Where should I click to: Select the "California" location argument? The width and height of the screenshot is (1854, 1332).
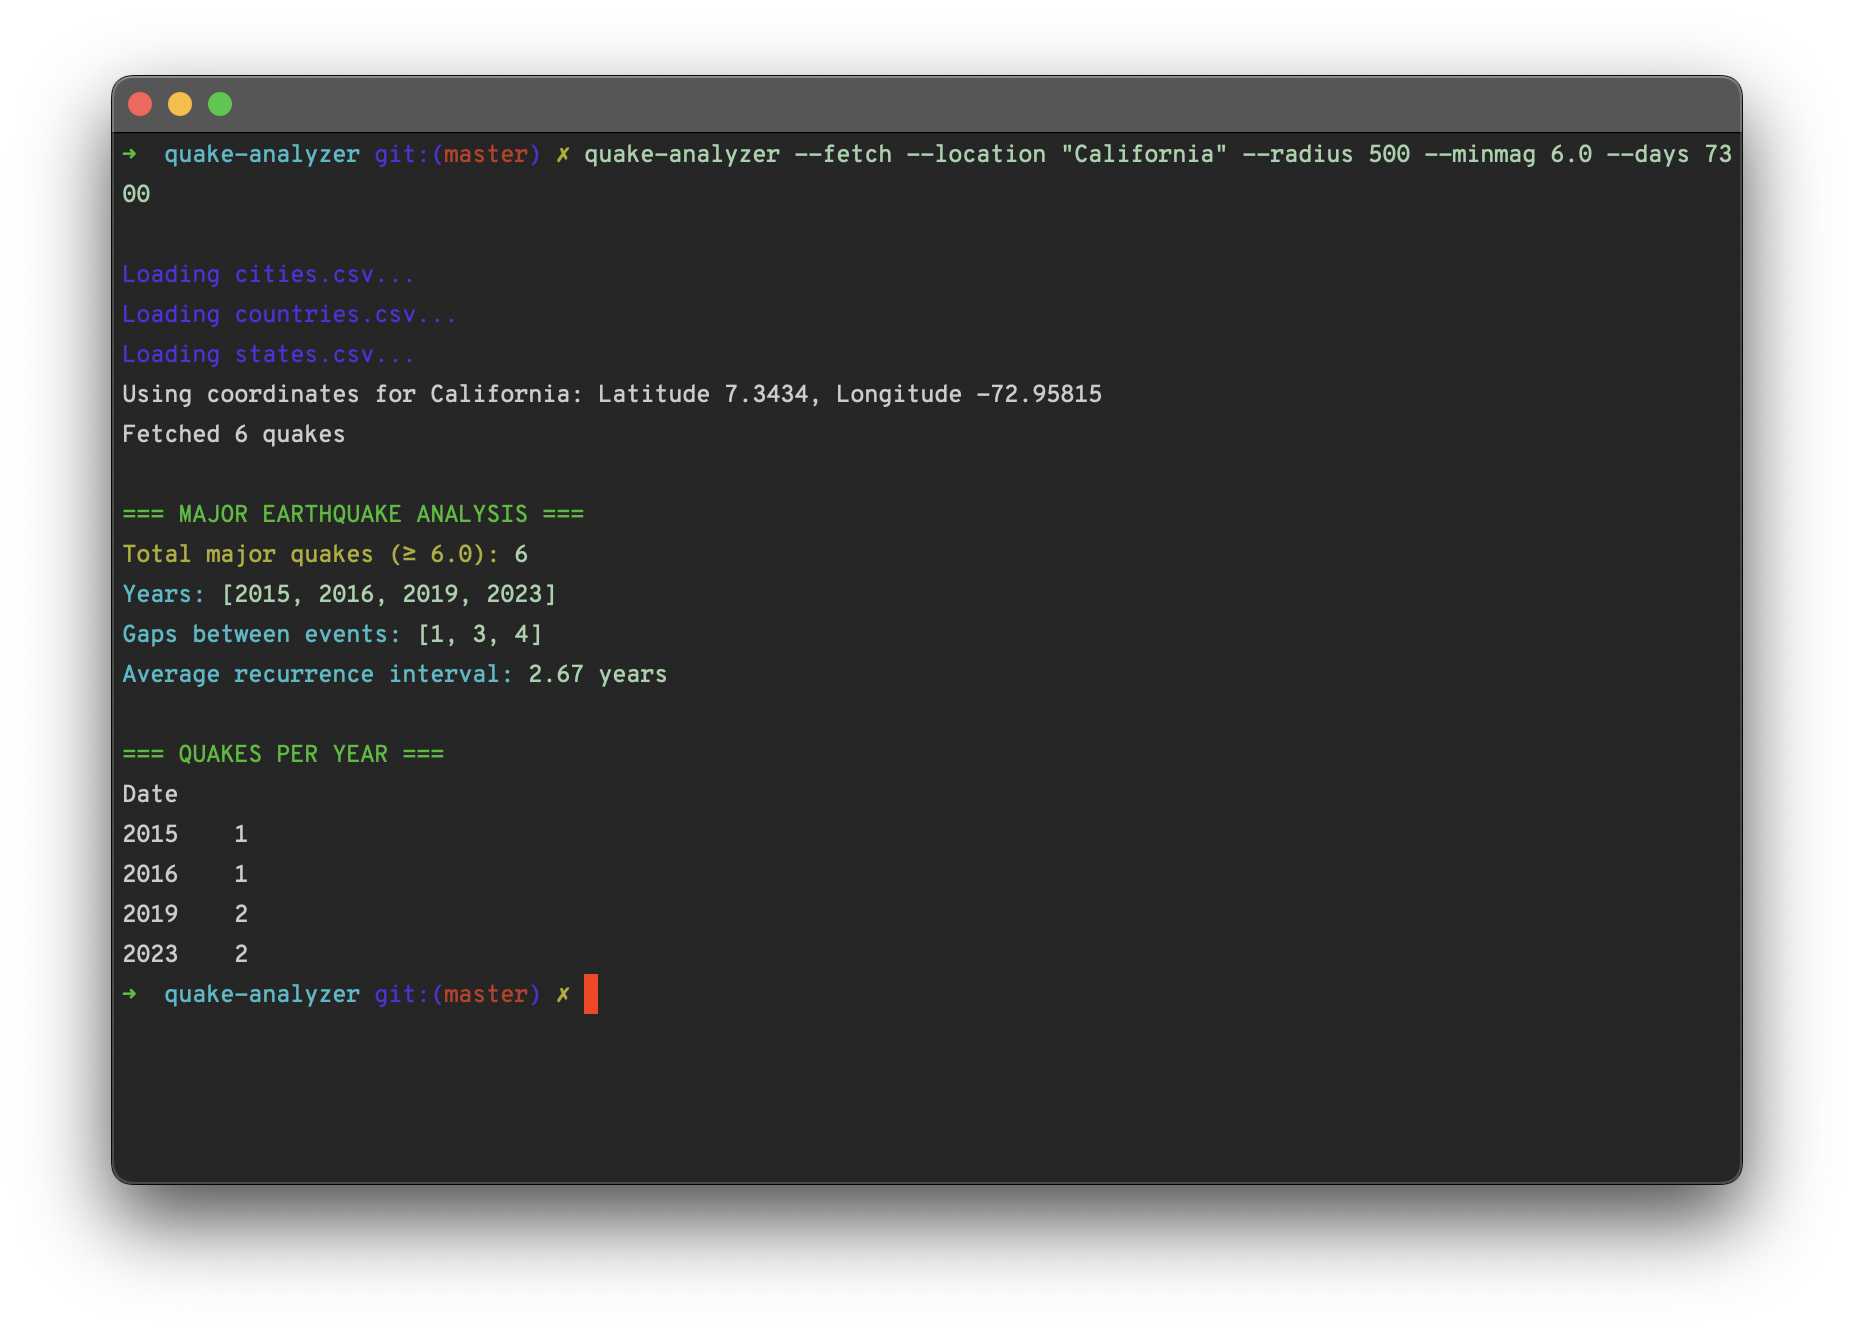tap(1146, 154)
